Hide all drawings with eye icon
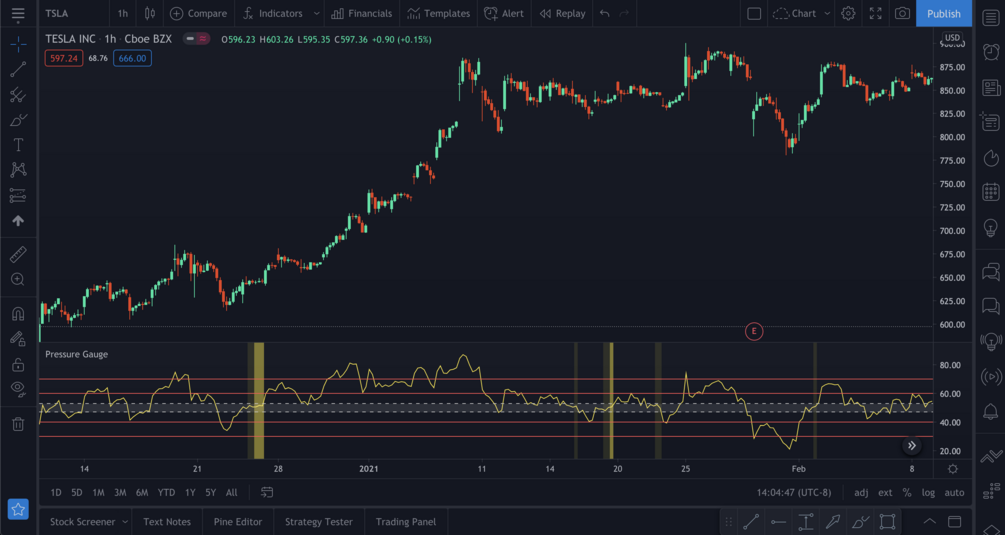The height and width of the screenshot is (535, 1005). tap(18, 390)
